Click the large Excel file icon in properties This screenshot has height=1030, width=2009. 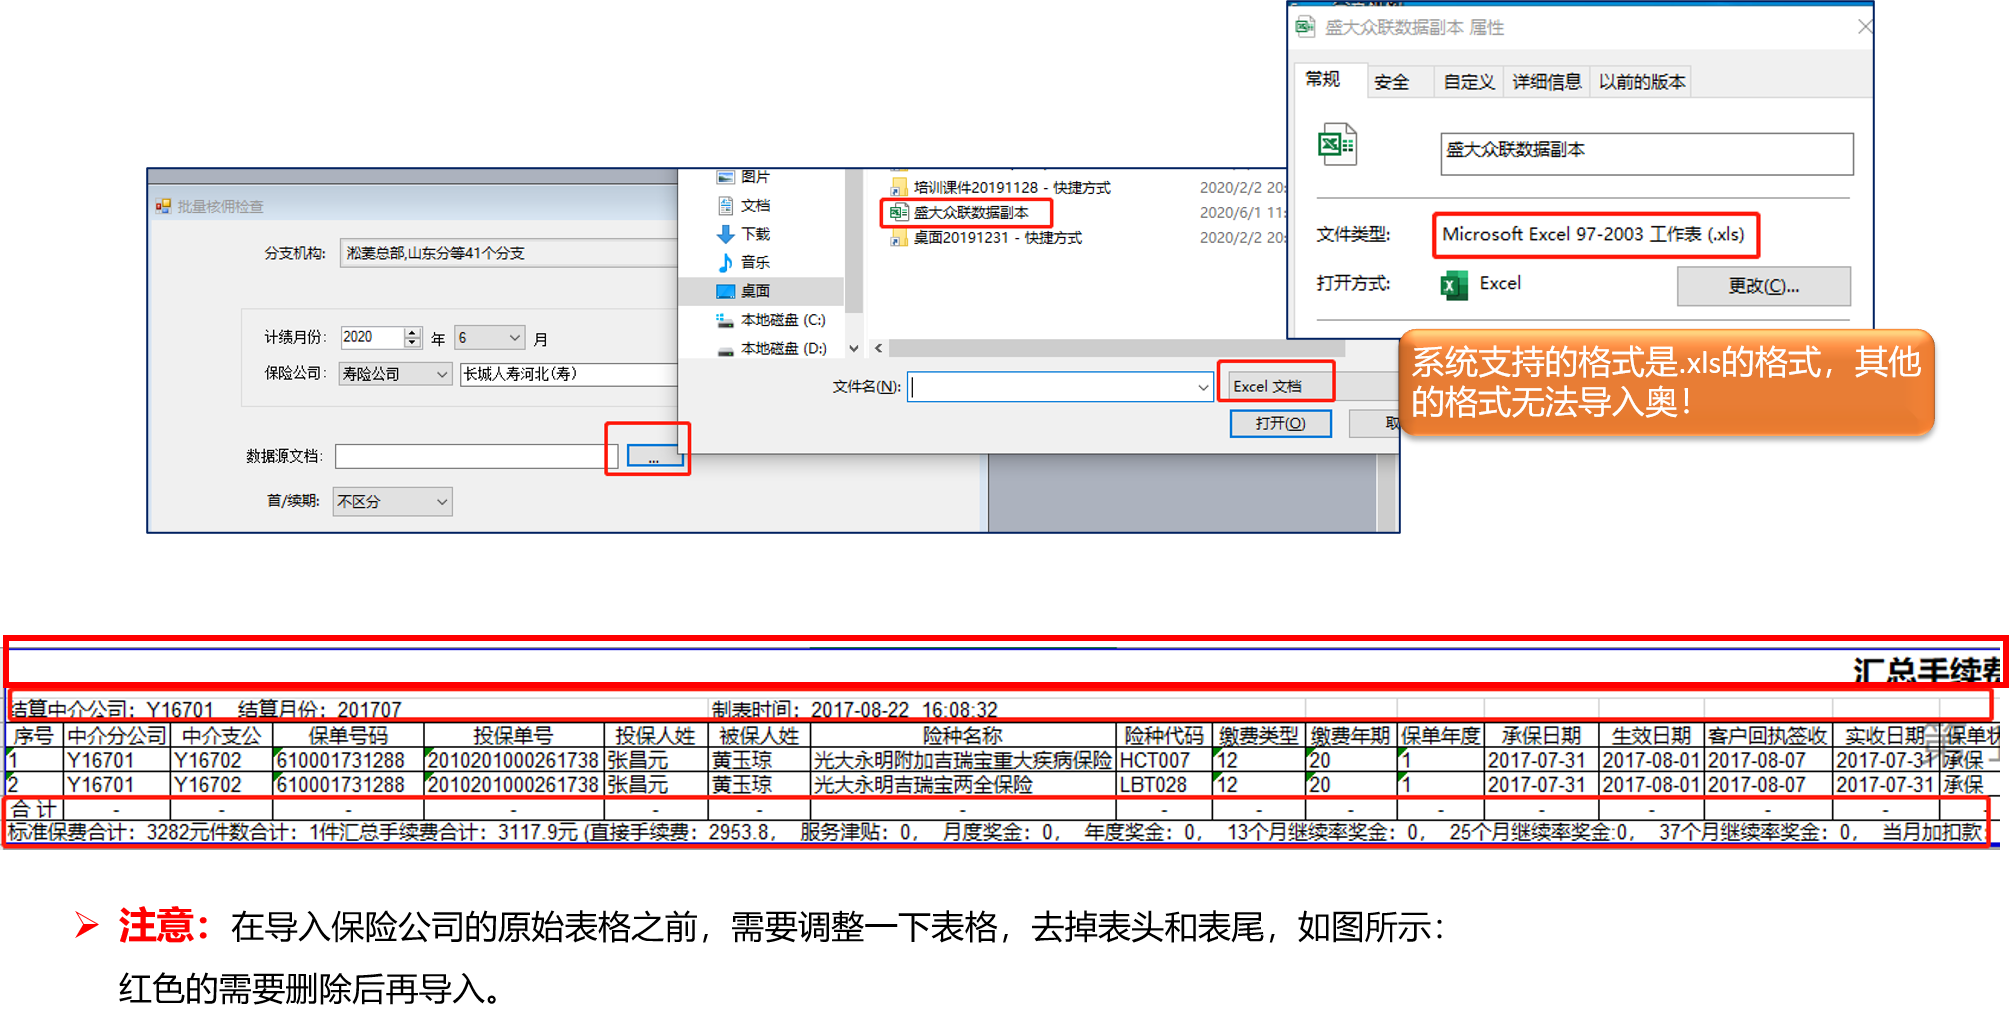[x=1337, y=145]
